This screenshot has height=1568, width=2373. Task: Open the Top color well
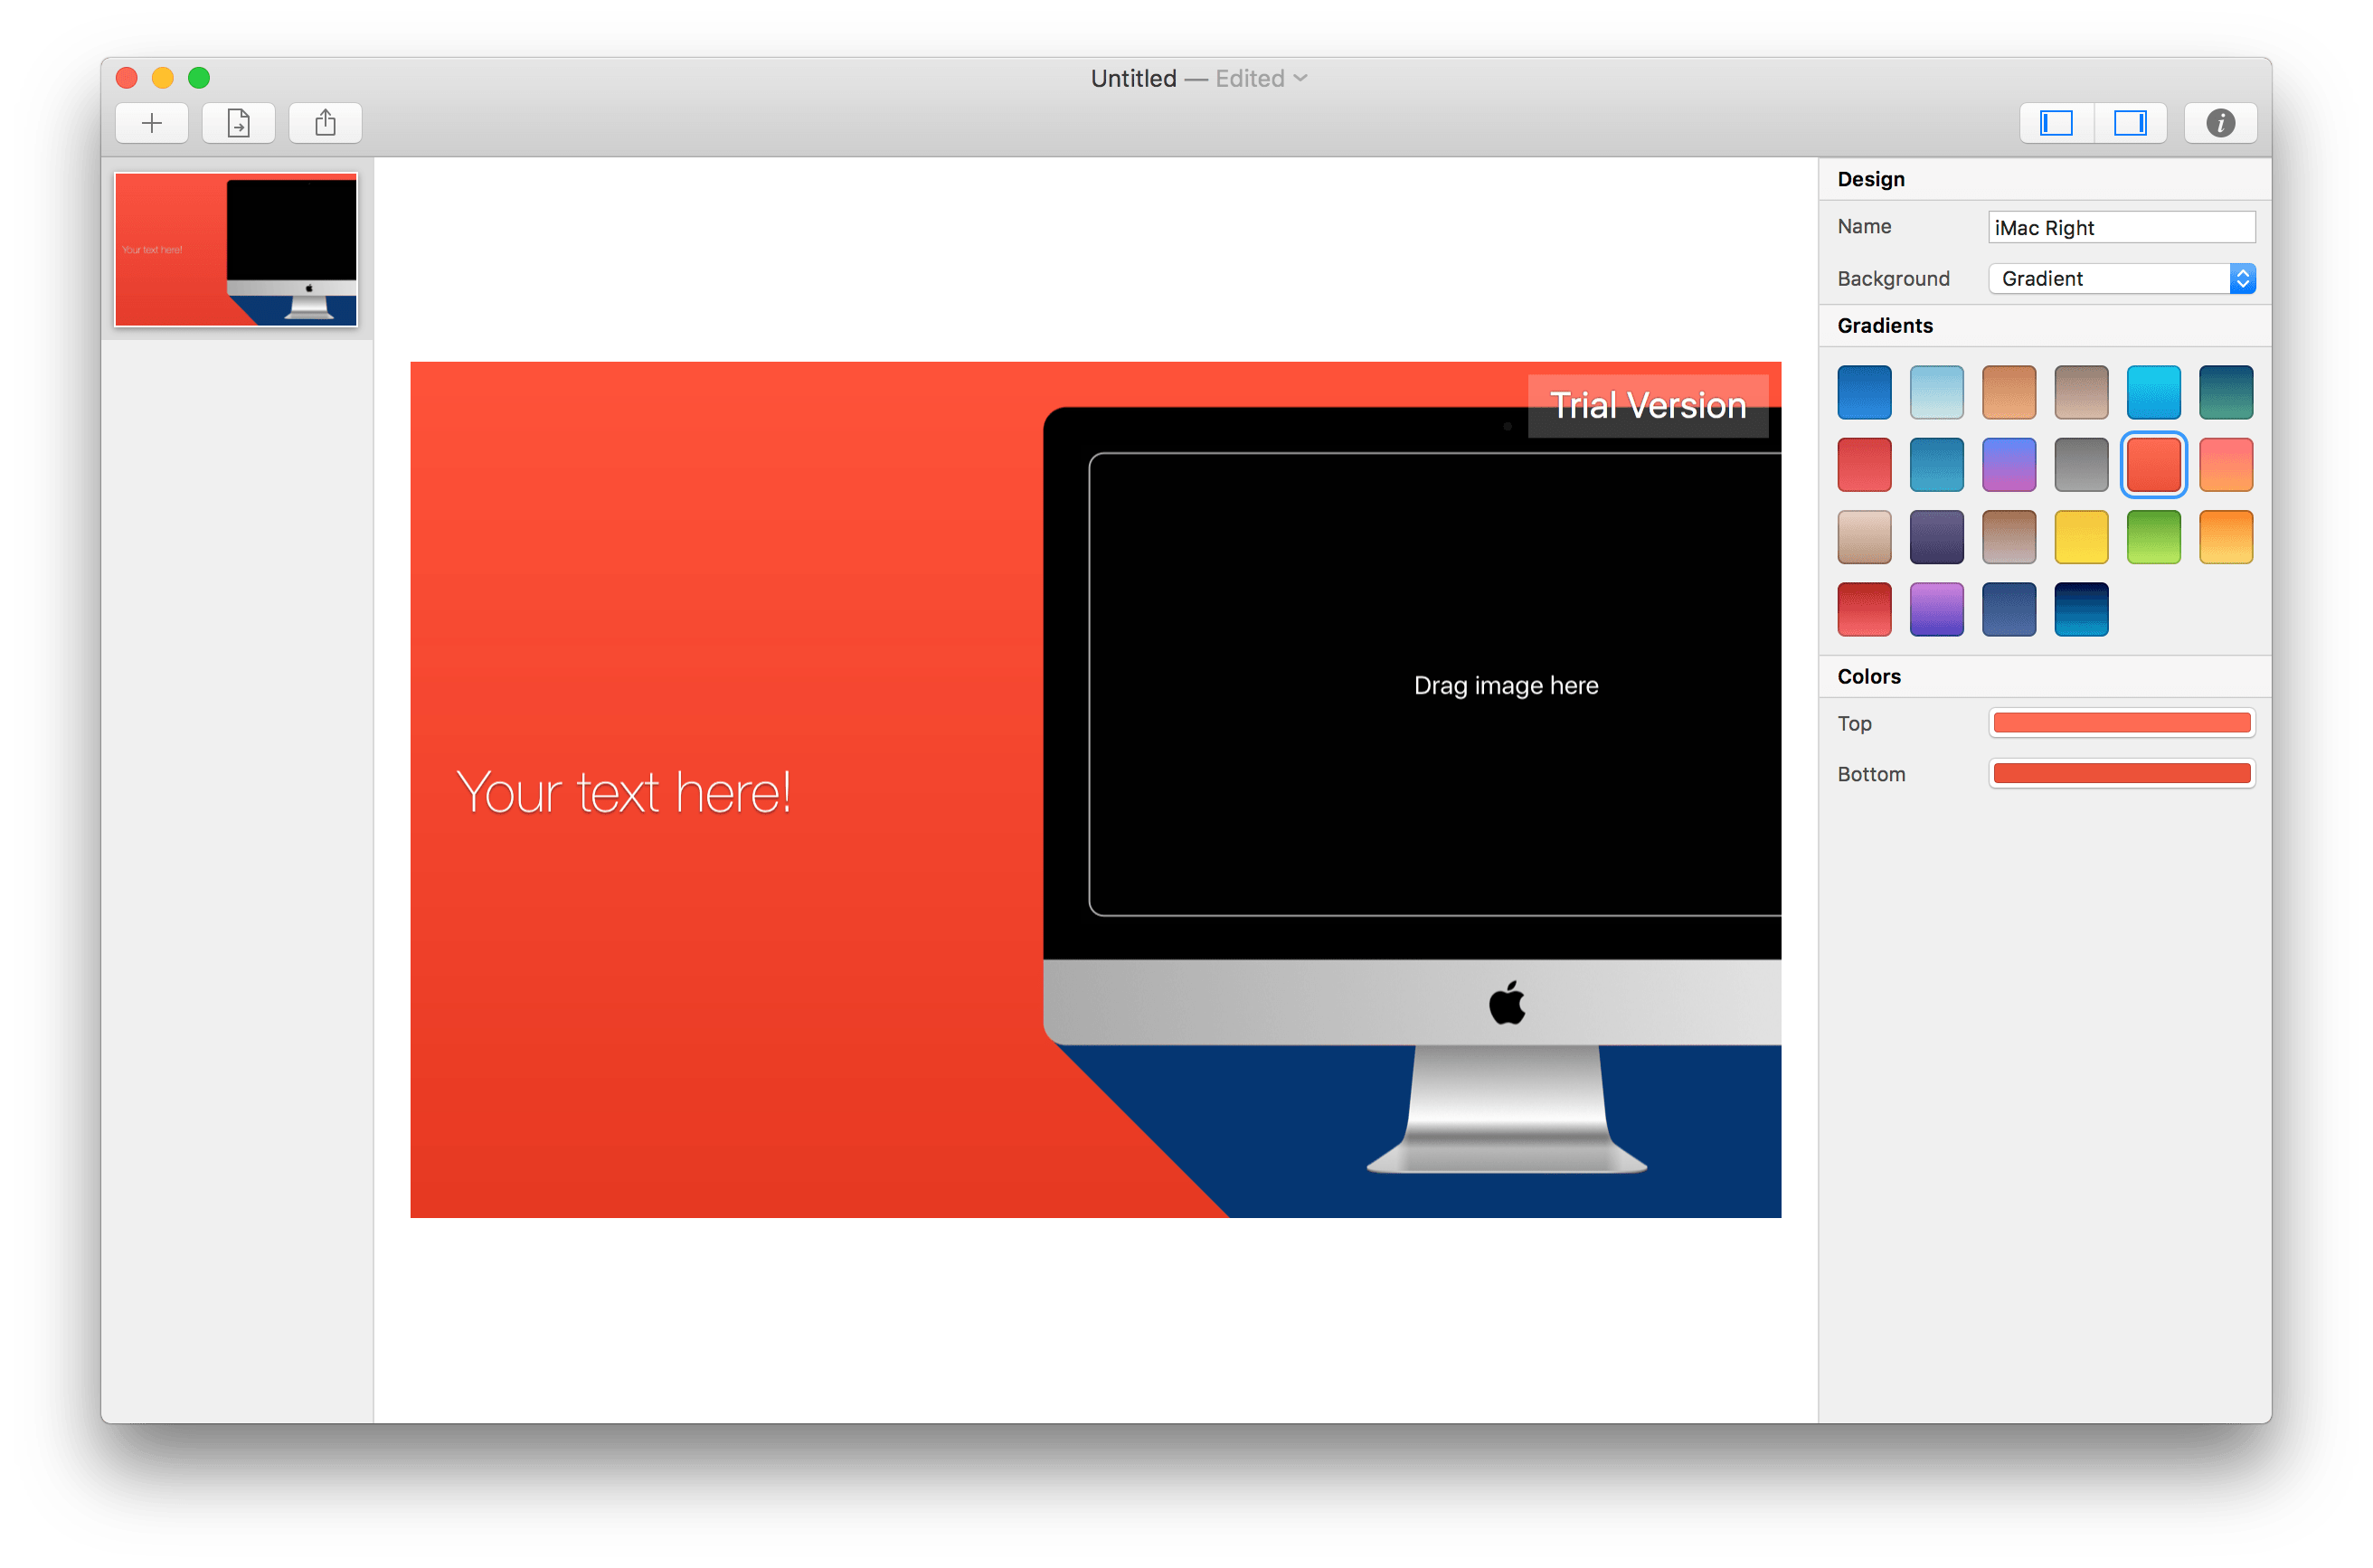[x=2122, y=723]
